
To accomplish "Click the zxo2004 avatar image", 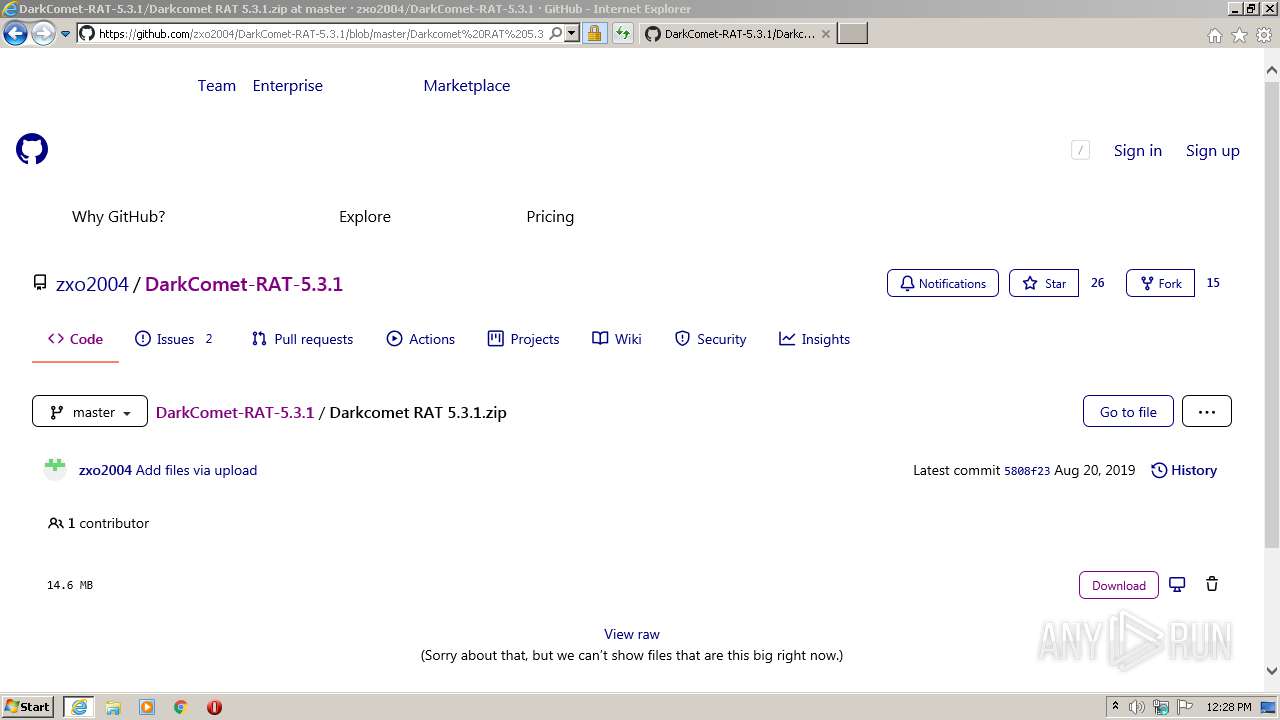I will point(55,469).
